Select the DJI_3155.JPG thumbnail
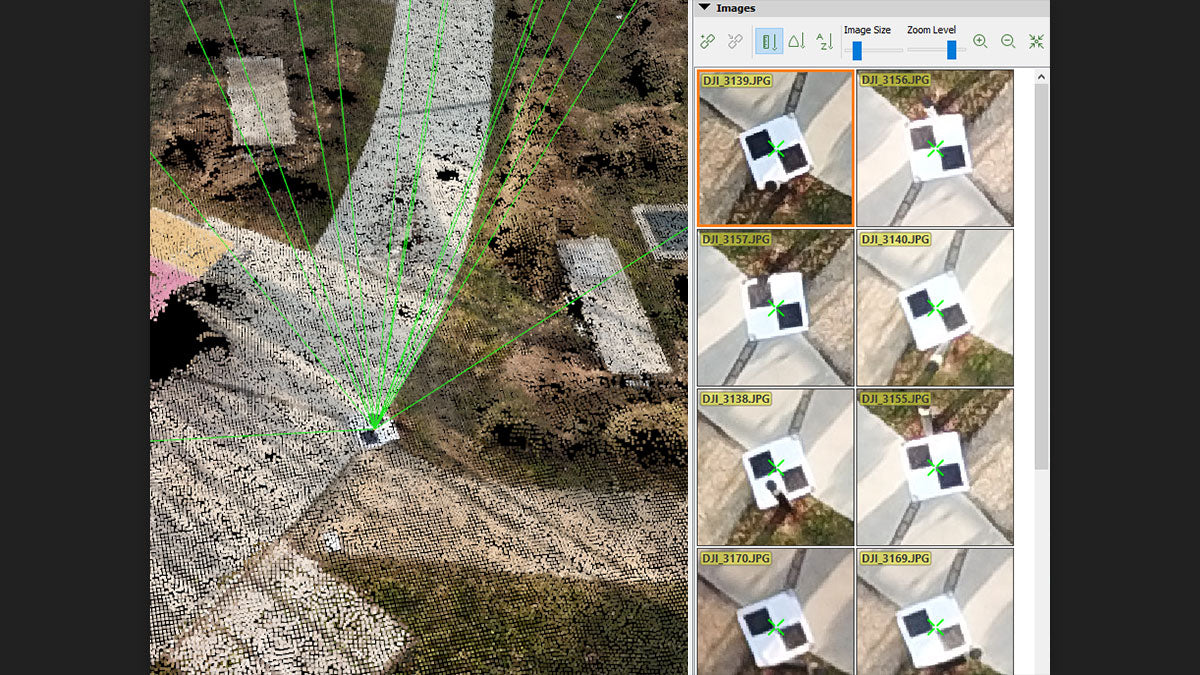Screen dimensions: 1200x675 [935, 466]
